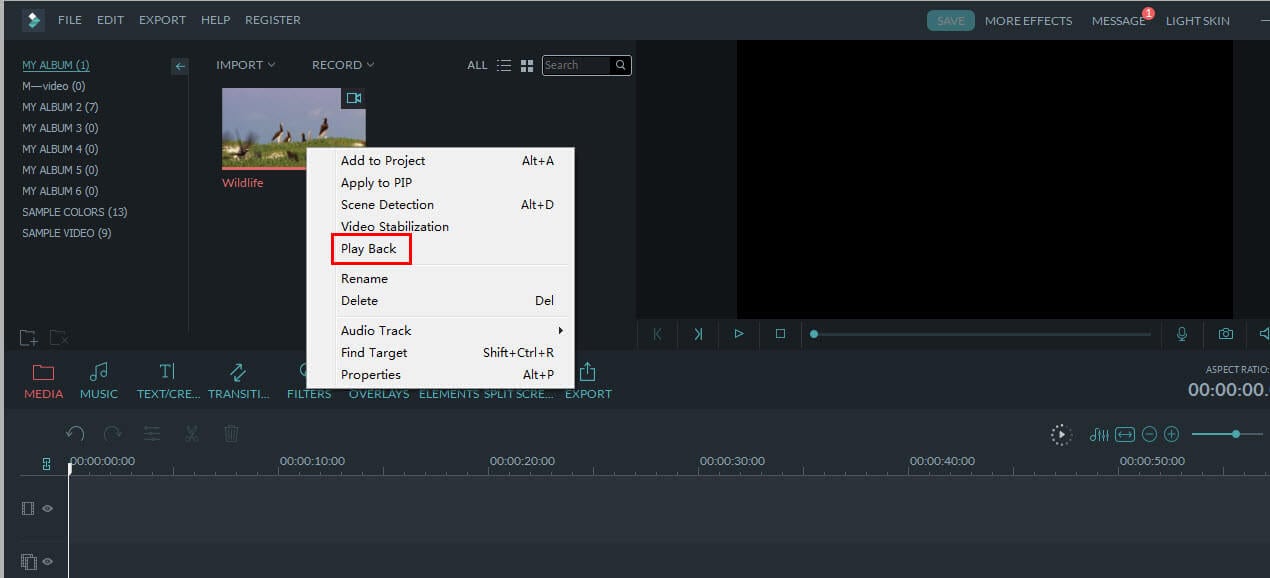1270x578 pixels.
Task: Open MORE EFFECTS
Action: [1028, 21]
